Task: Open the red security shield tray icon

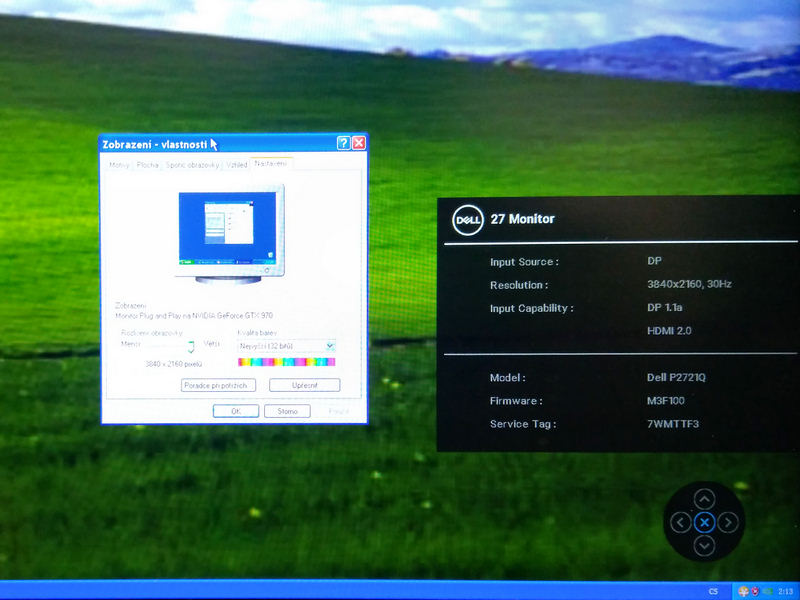Action: tap(756, 591)
